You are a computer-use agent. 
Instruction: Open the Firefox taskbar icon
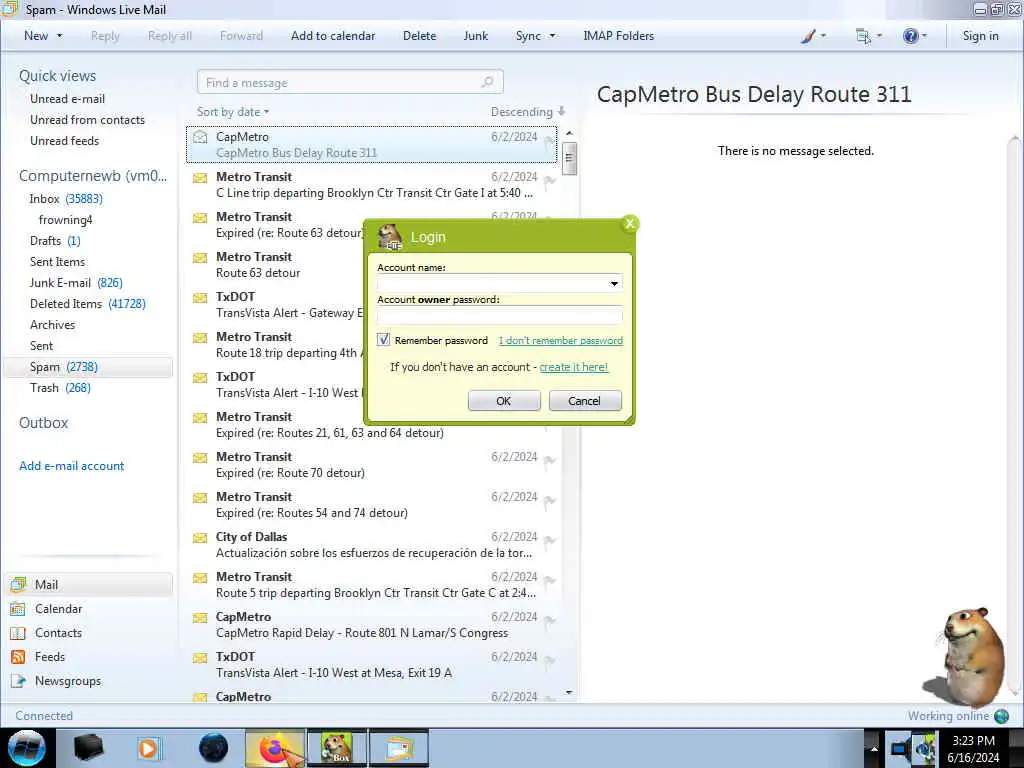[x=276, y=748]
